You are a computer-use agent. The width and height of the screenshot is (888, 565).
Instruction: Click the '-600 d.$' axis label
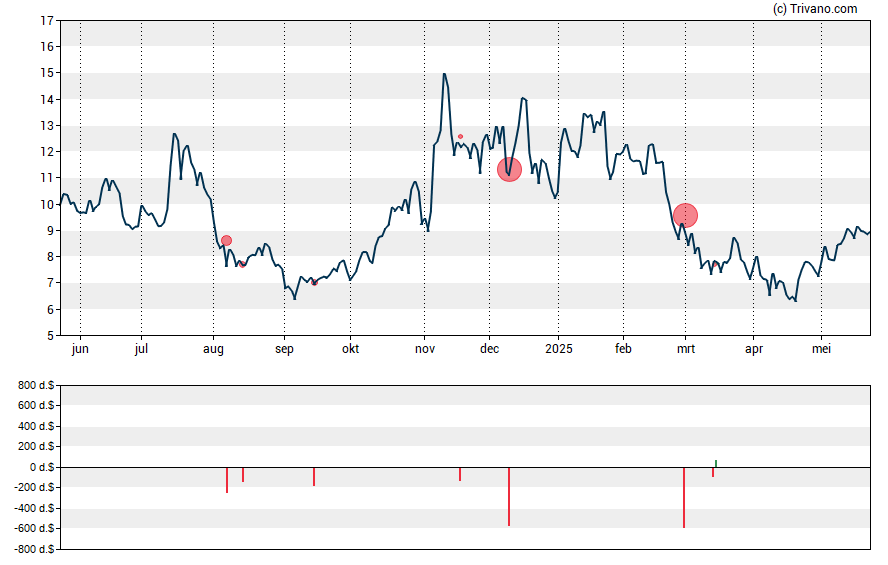pyautogui.click(x=35, y=528)
